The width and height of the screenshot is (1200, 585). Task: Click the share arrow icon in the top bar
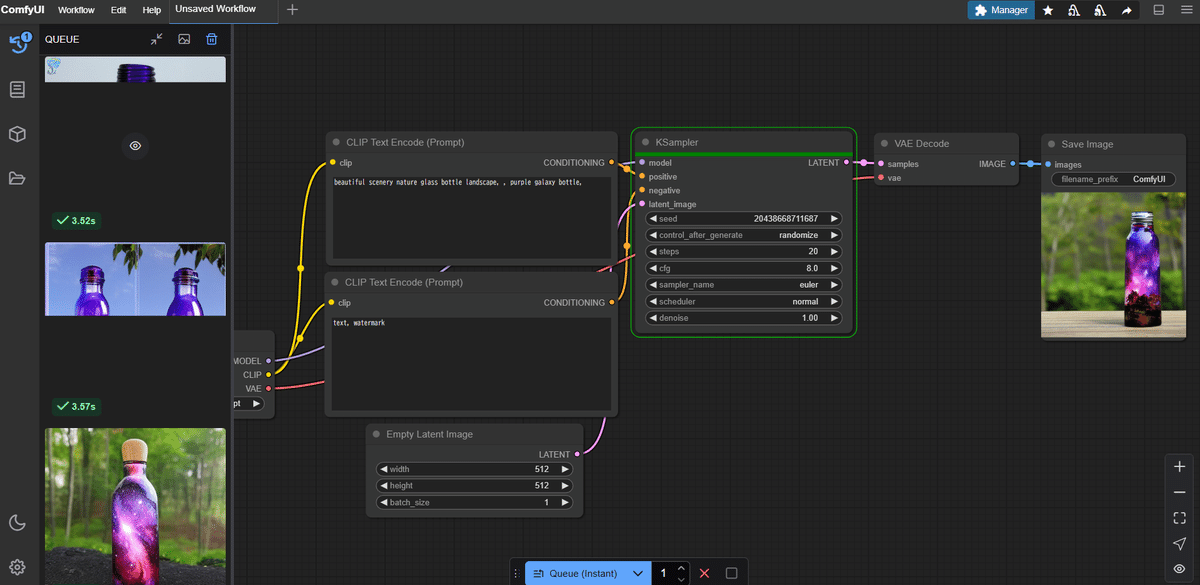click(x=1127, y=10)
